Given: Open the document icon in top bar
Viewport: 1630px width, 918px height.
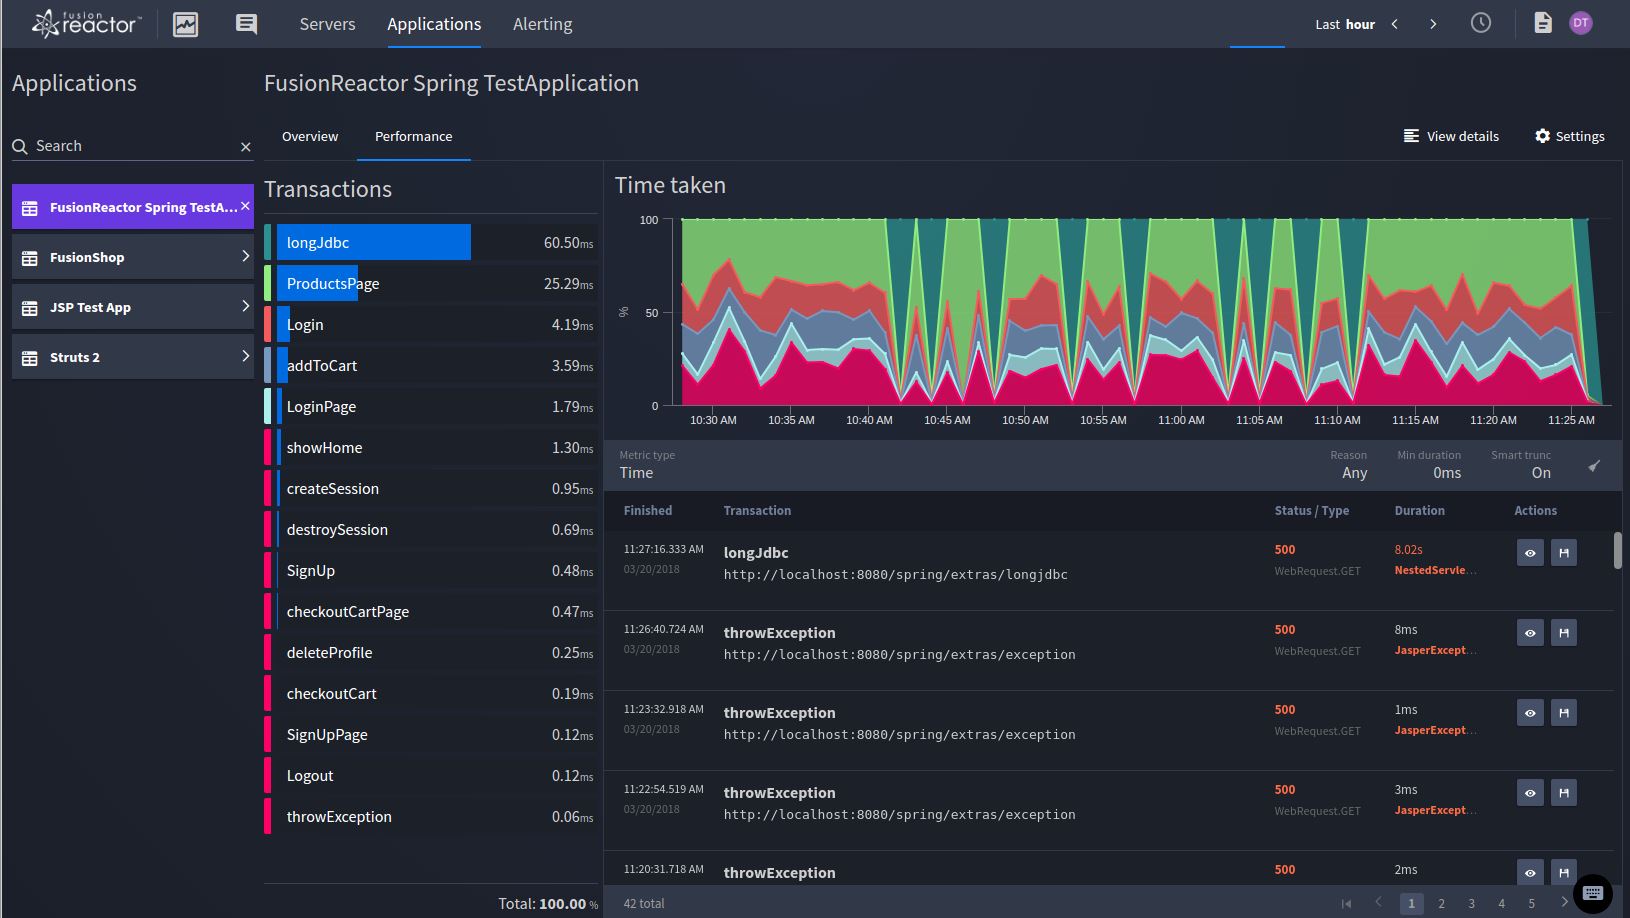Looking at the screenshot, I should [1542, 23].
